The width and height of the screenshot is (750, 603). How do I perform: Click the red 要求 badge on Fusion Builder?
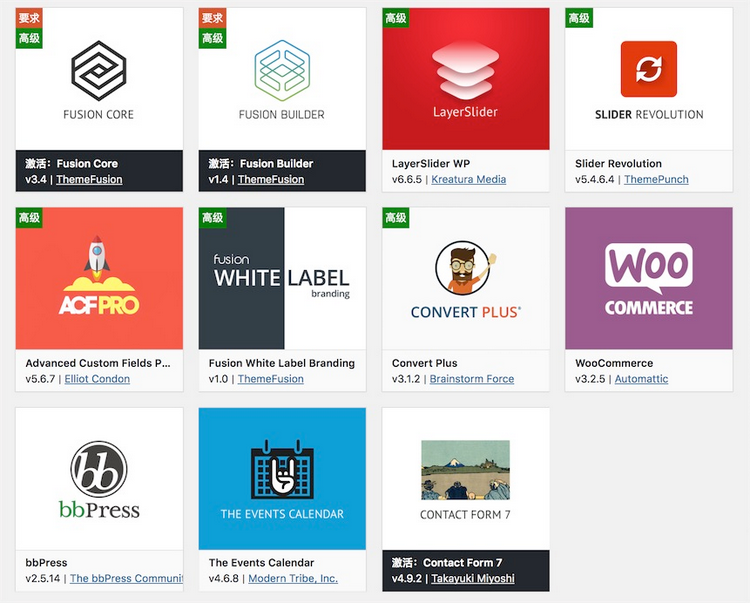coord(212,18)
